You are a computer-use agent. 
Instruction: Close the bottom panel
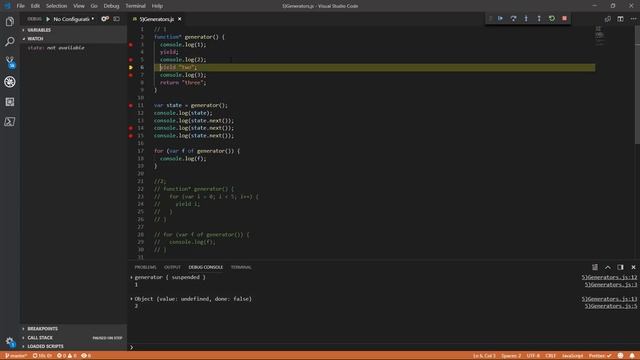pyautogui.click(x=633, y=267)
